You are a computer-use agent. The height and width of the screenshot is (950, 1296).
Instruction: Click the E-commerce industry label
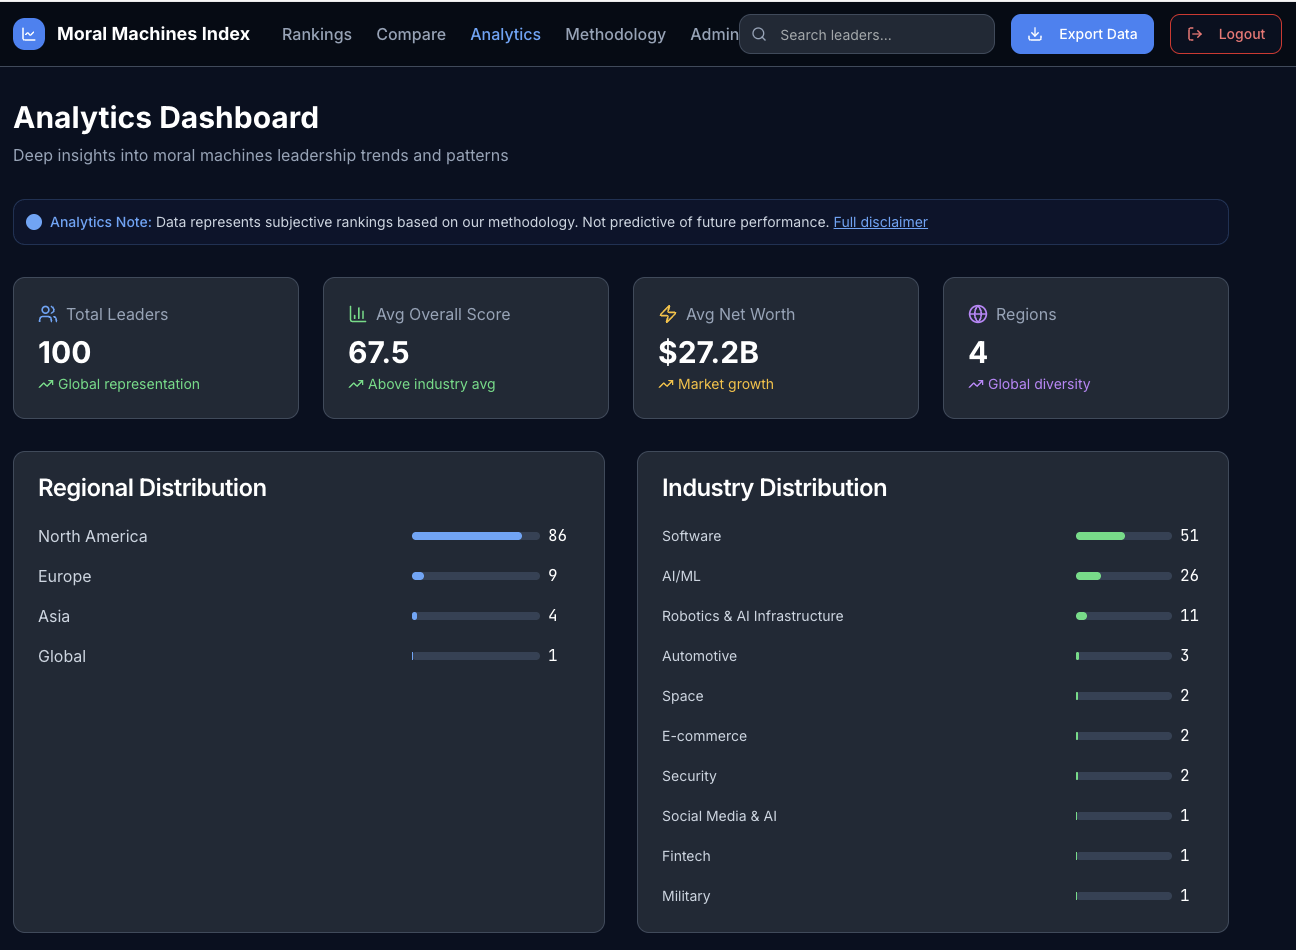coord(705,736)
